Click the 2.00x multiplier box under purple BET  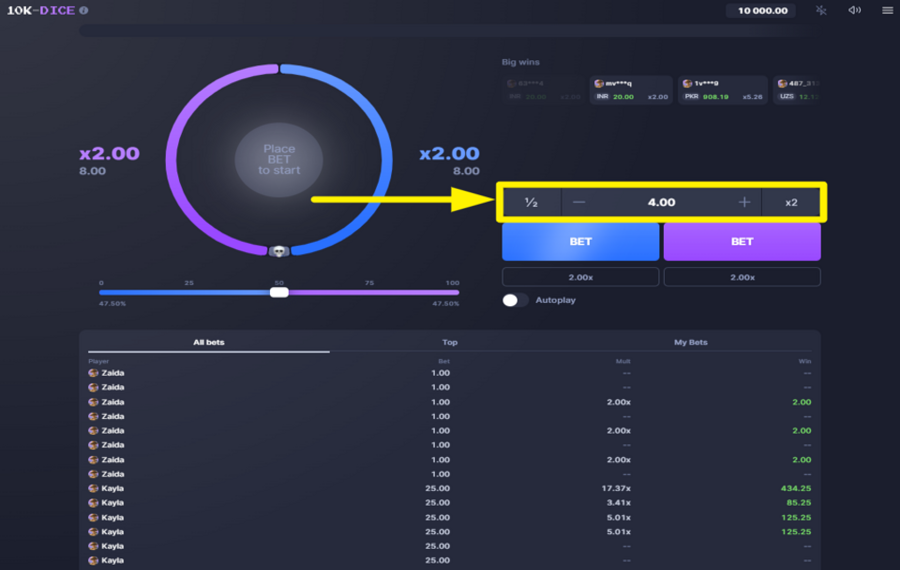click(742, 277)
